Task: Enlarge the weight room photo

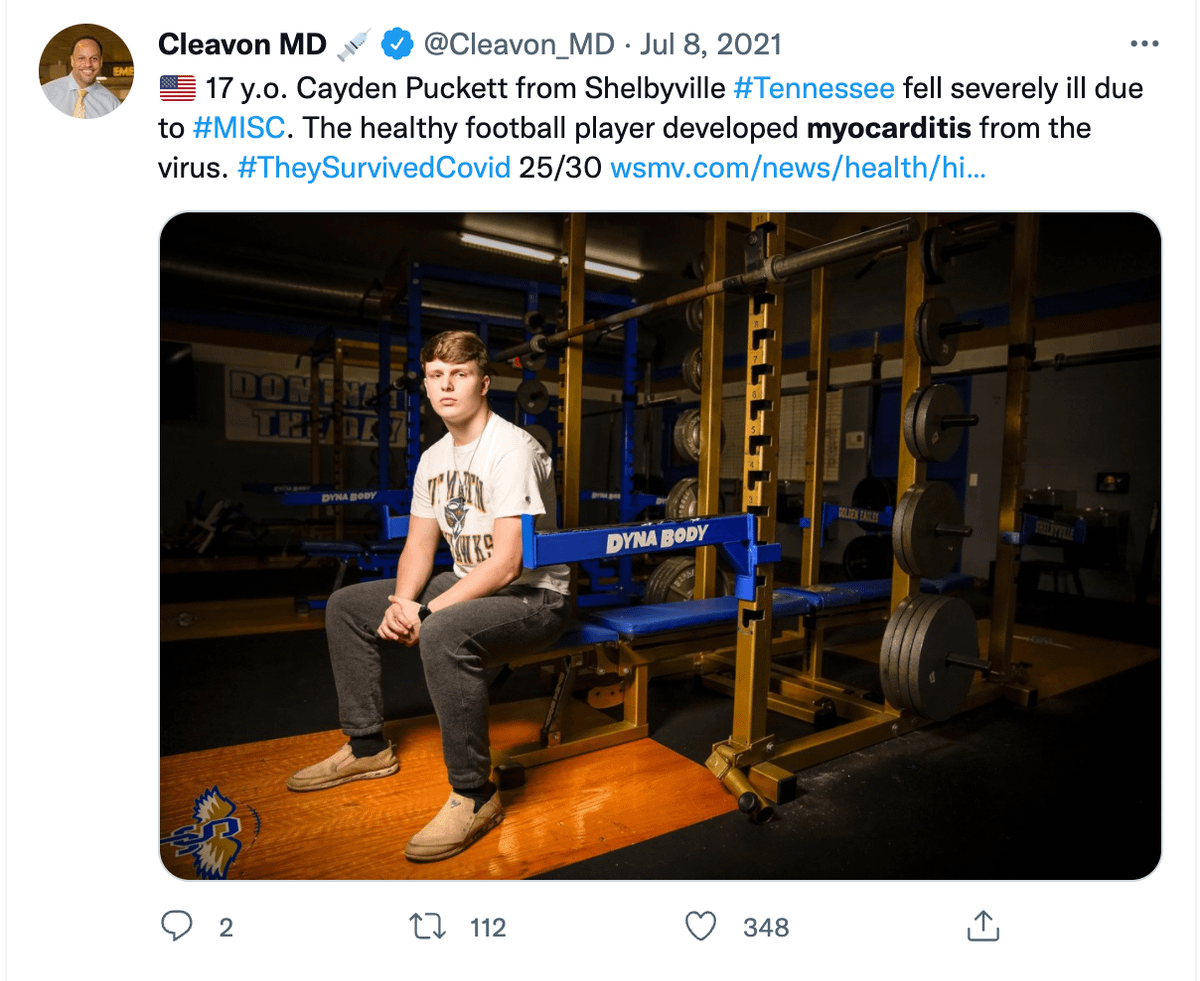Action: (660, 545)
